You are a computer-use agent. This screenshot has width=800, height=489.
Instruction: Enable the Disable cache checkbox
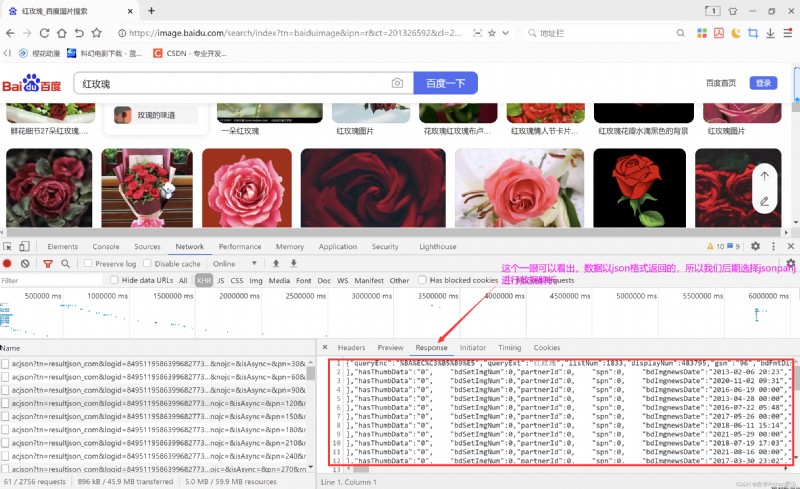coord(147,263)
